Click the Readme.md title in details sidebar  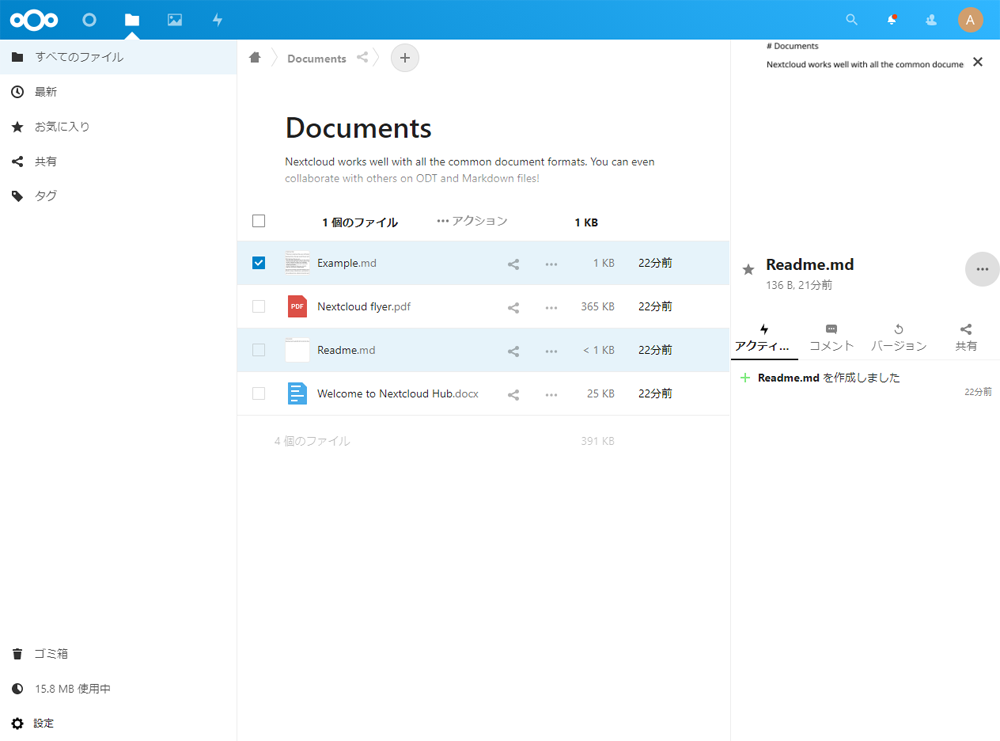[810, 265]
